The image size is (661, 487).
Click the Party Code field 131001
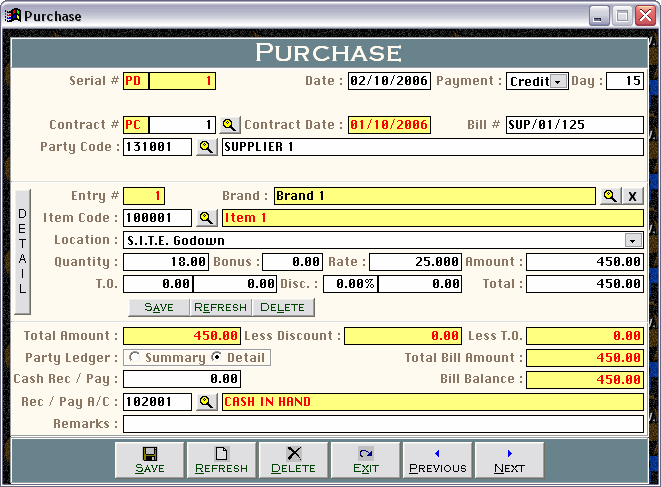coord(157,147)
